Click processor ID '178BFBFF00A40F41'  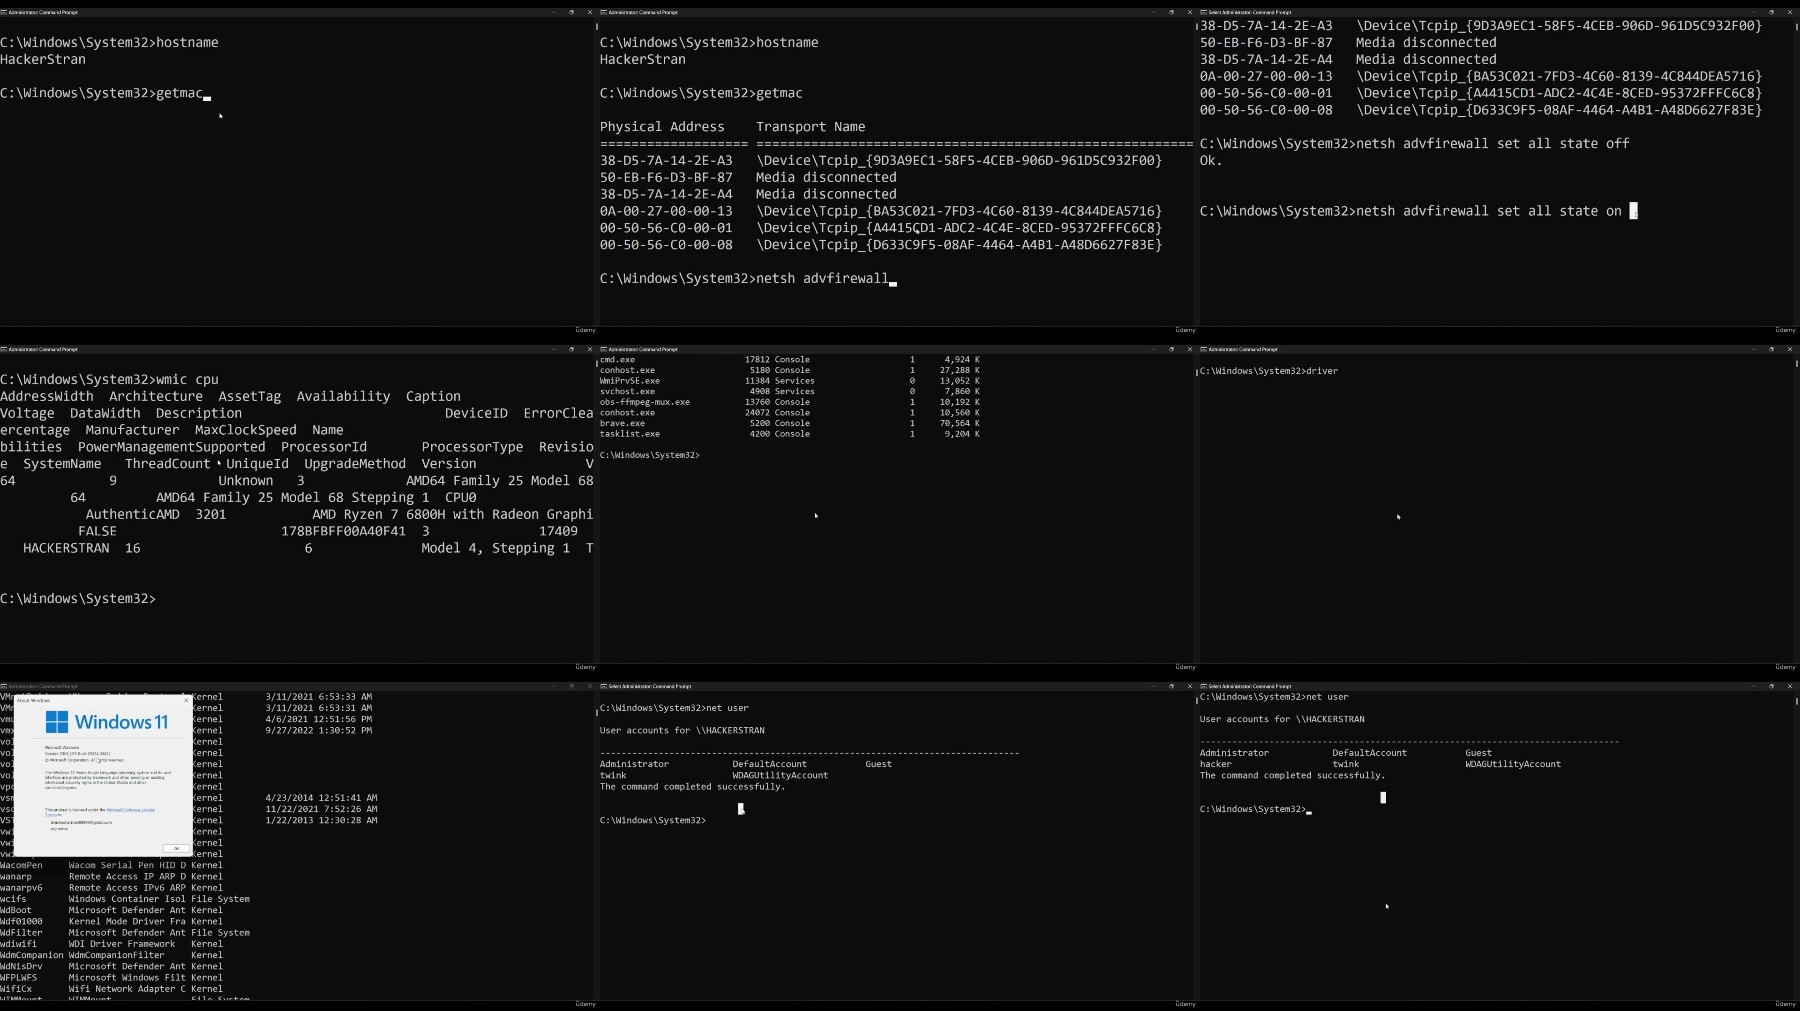(343, 531)
